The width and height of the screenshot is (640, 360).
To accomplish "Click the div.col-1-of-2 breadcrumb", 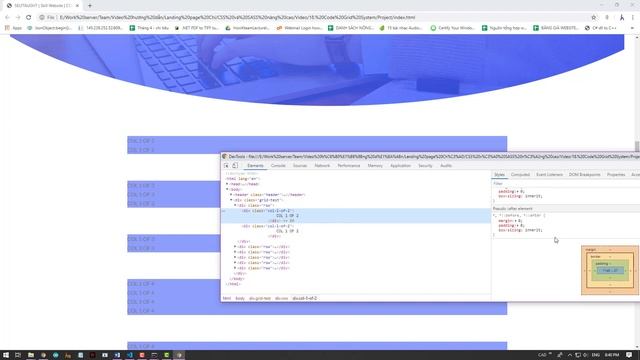I will 305,298.
